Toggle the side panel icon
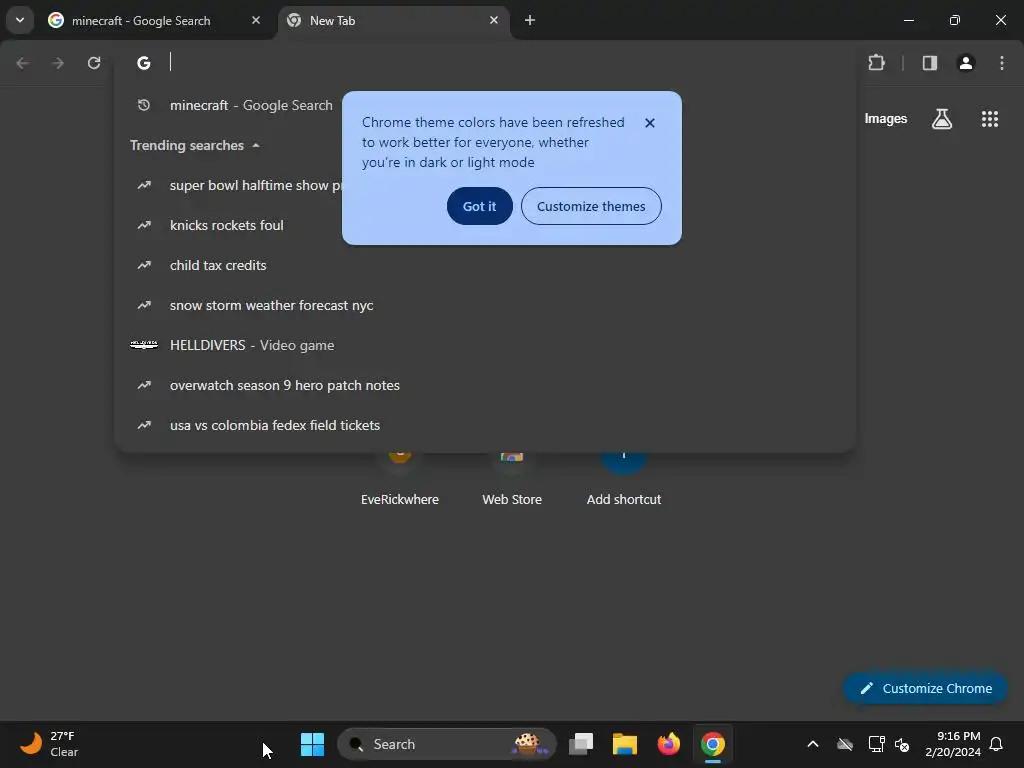 930,63
